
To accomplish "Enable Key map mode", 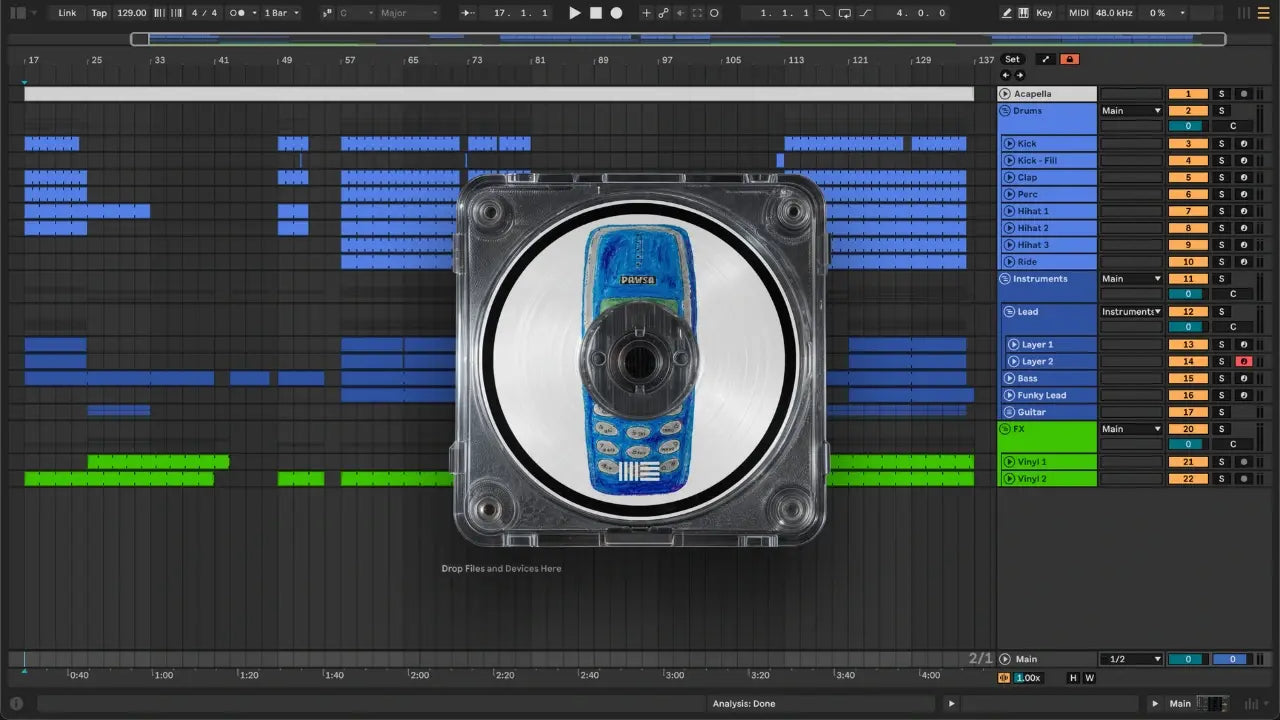I will pos(1044,13).
